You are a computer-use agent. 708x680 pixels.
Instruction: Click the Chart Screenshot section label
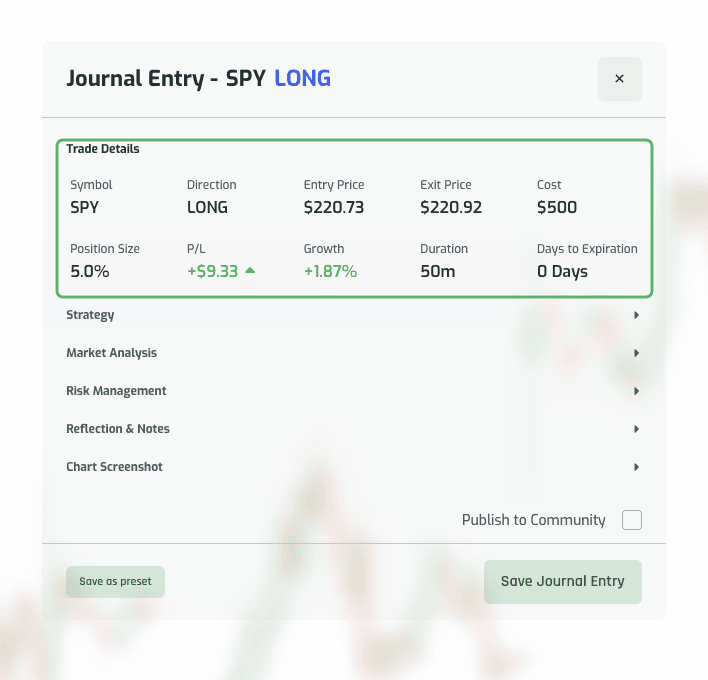[114, 466]
